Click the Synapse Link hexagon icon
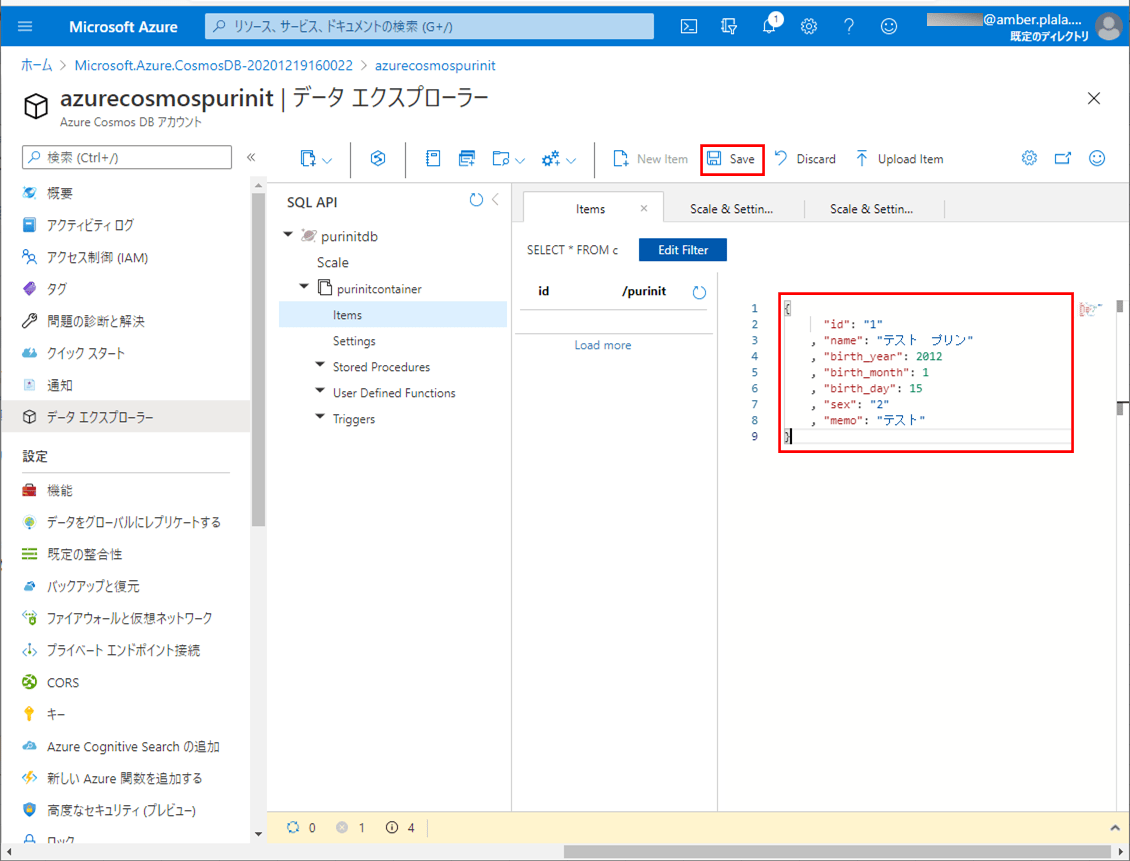This screenshot has height=861, width=1130. point(378,159)
